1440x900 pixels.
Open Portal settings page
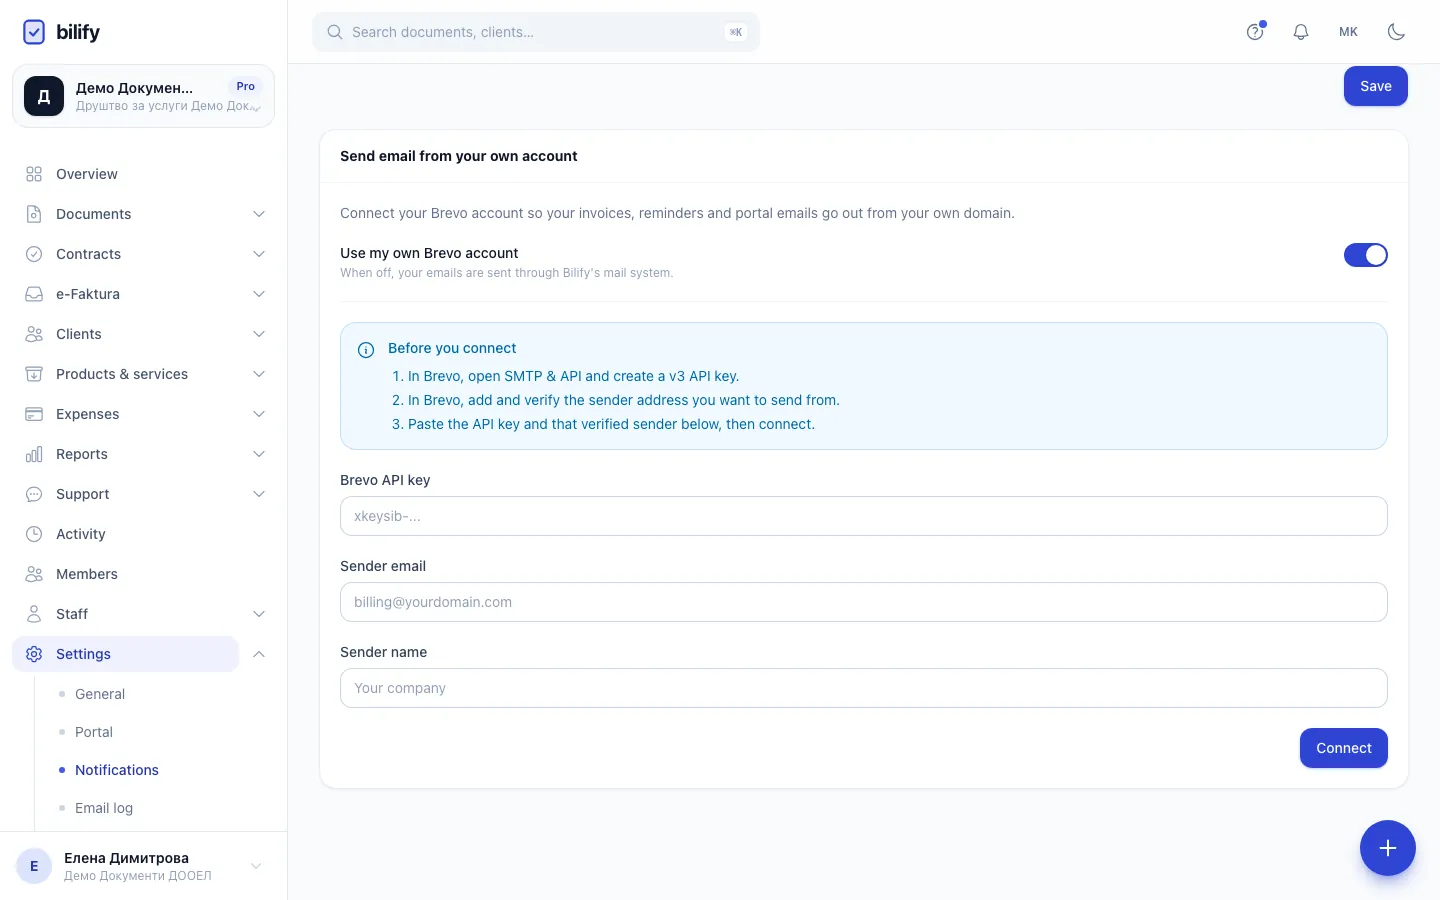click(x=94, y=732)
